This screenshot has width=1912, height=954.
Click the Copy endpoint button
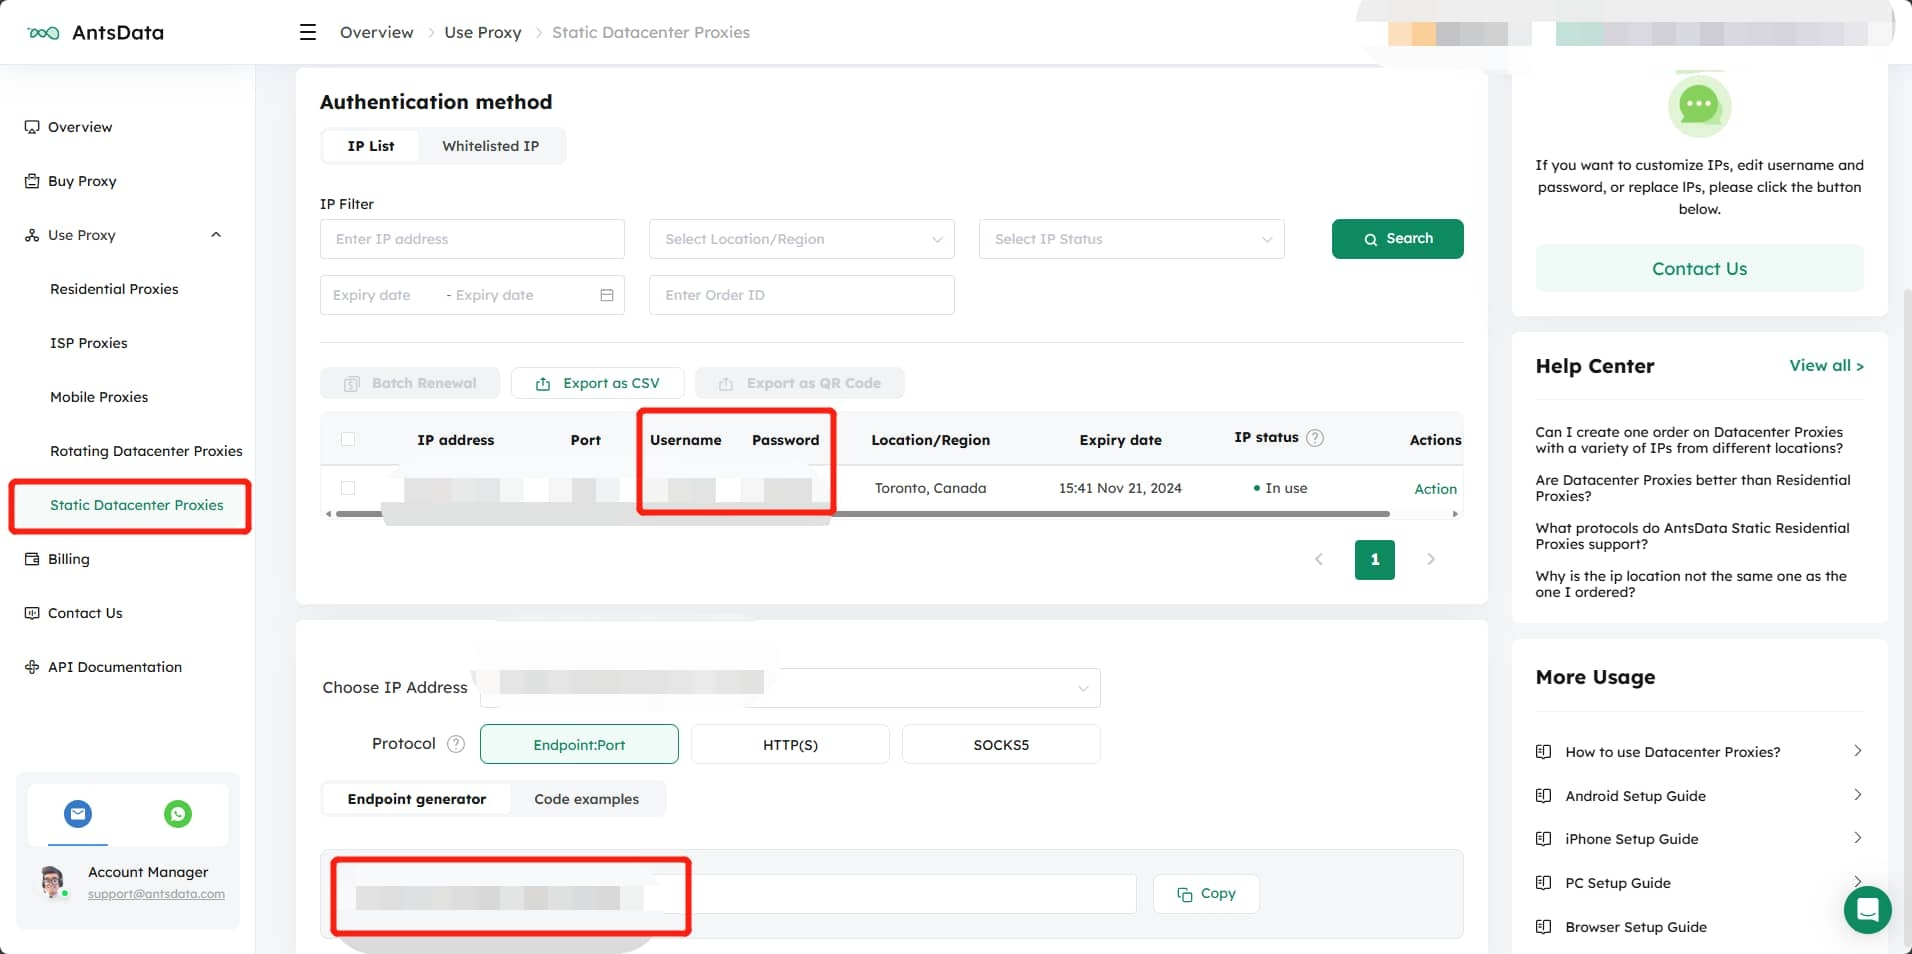(1206, 894)
